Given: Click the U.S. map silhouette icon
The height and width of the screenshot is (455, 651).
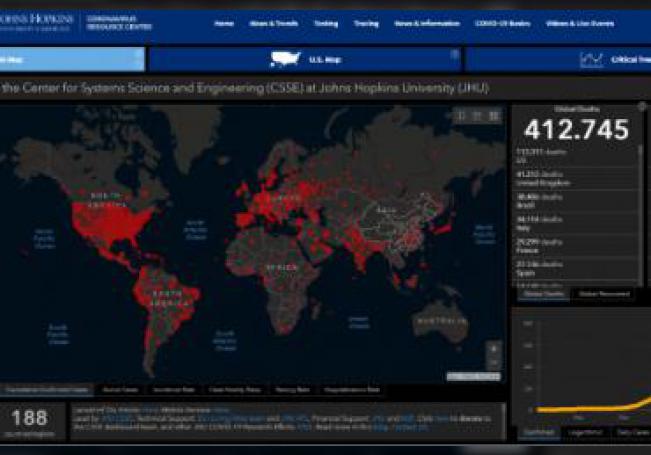Looking at the screenshot, I should click(x=285, y=59).
